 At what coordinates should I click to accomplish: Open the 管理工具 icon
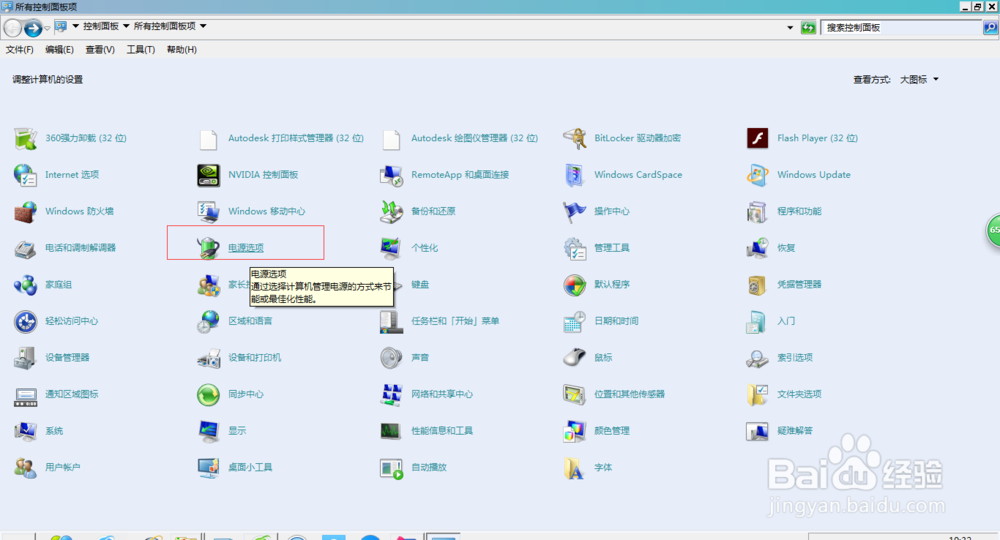pyautogui.click(x=574, y=248)
